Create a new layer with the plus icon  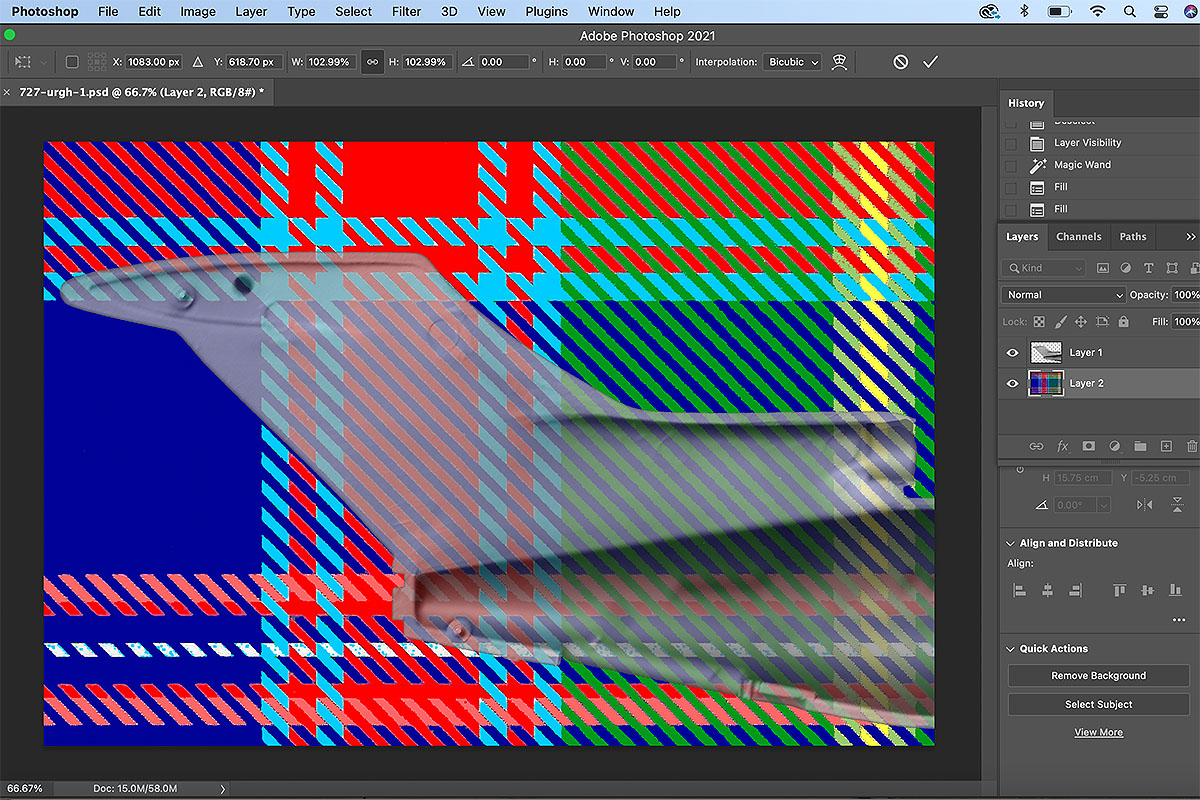tap(1166, 446)
